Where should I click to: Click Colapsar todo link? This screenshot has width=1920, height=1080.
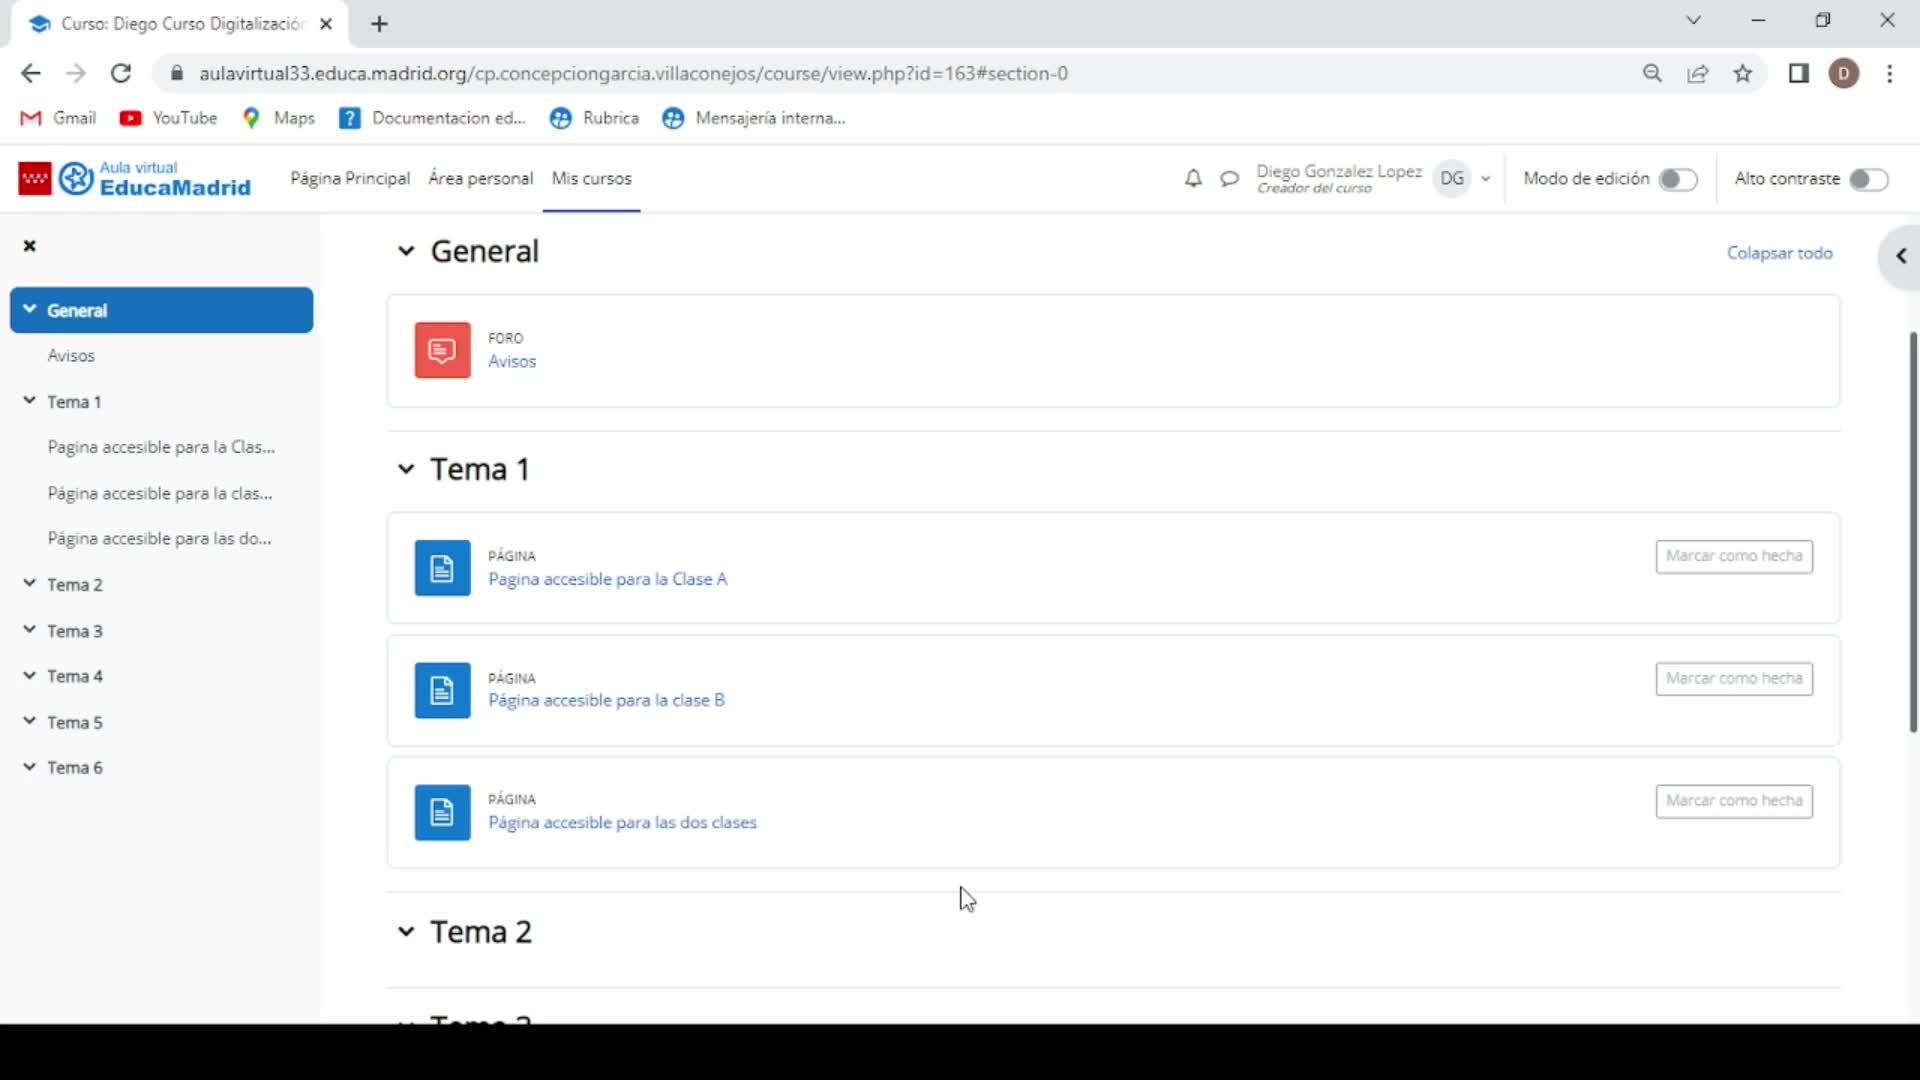[1779, 253]
